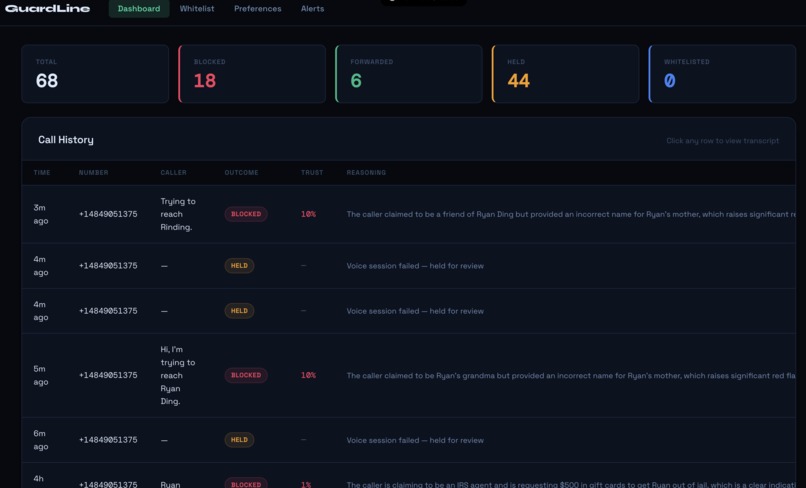The width and height of the screenshot is (806, 488).
Task: Switch to the Whitelist tab
Action: click(197, 9)
